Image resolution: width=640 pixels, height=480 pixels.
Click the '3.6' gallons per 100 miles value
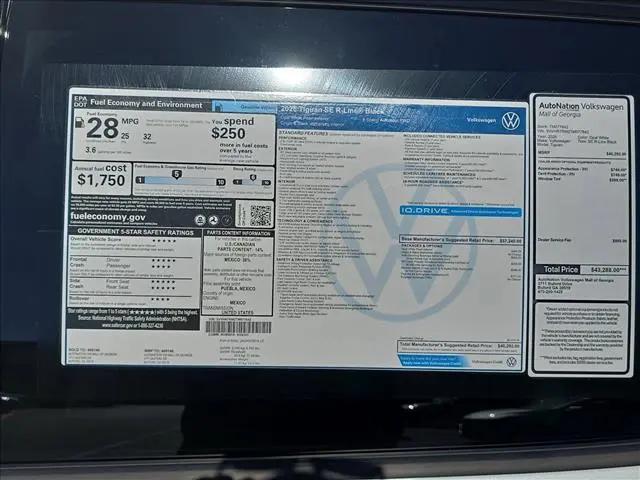91,150
